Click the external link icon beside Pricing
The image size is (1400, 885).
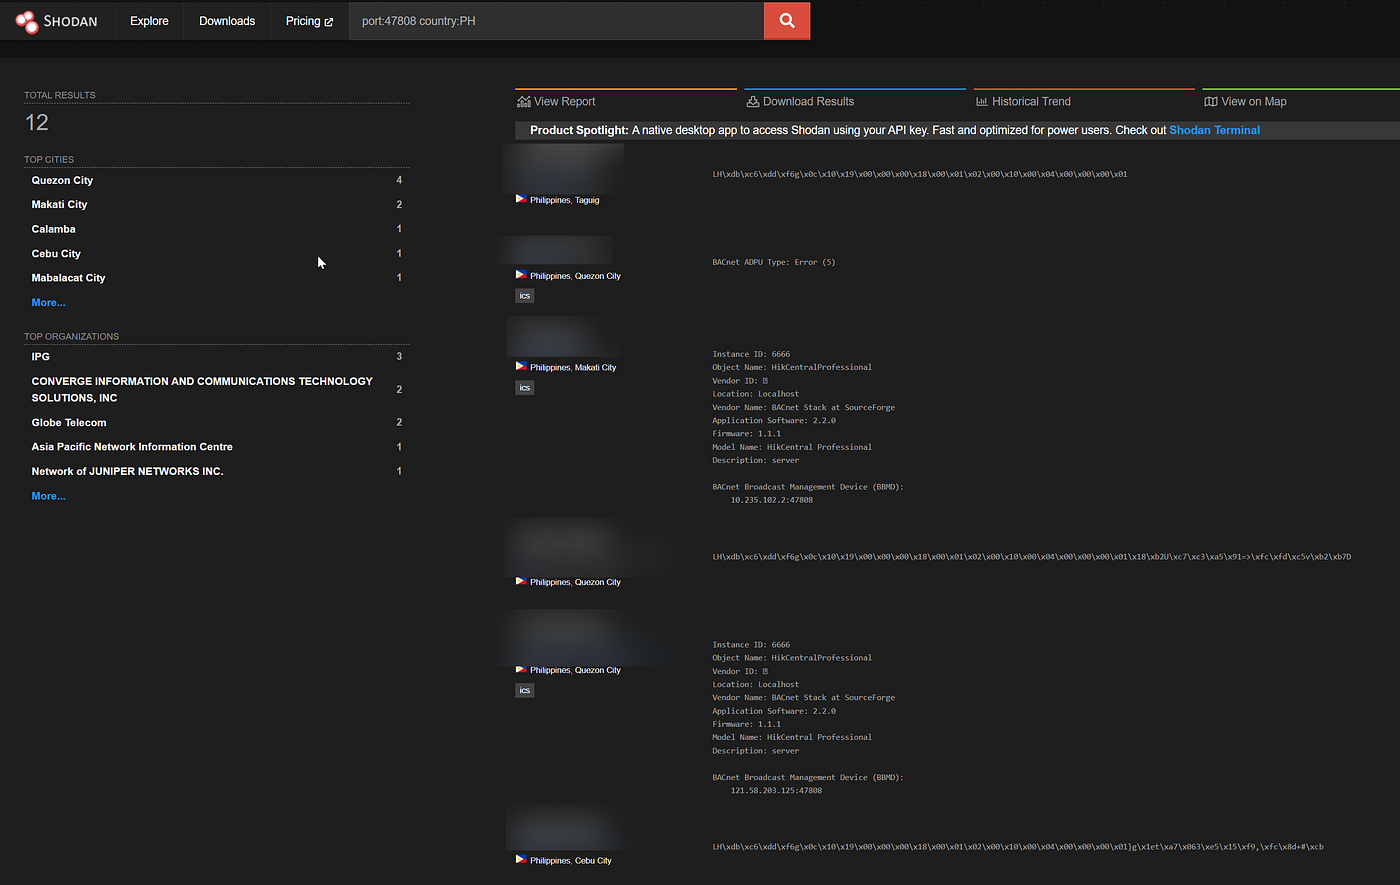pos(328,22)
